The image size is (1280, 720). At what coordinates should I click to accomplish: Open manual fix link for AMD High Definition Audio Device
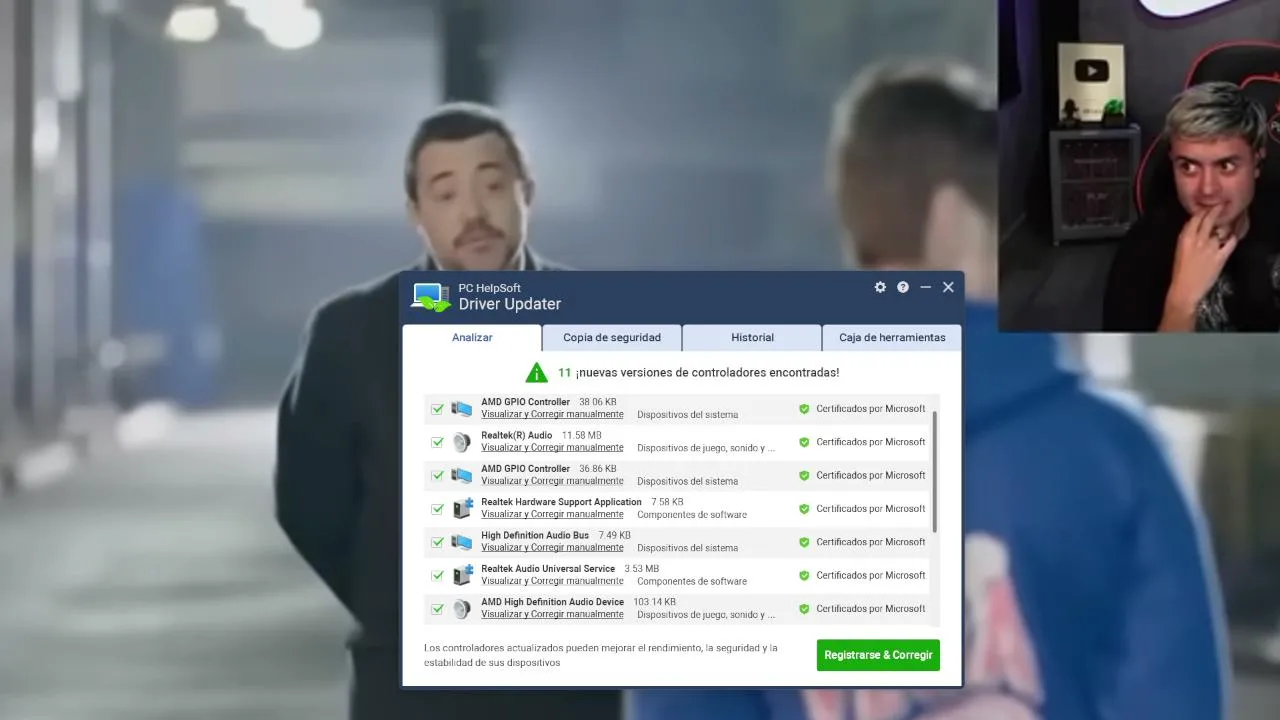click(x=552, y=614)
